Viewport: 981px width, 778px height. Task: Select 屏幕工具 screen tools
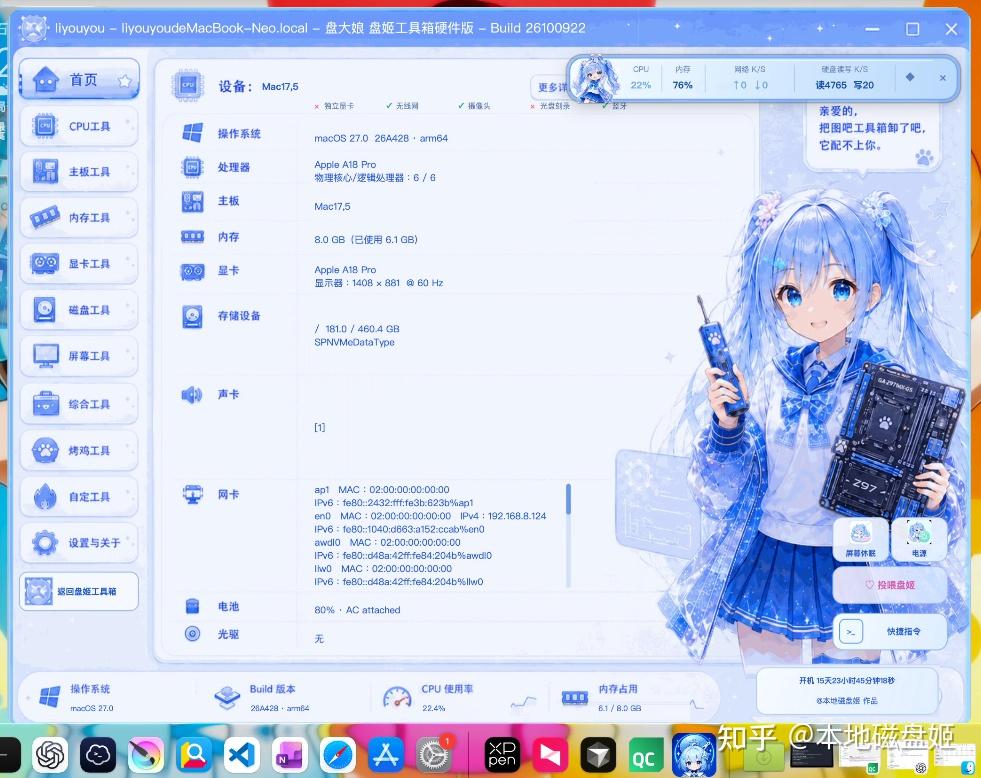[x=79, y=356]
